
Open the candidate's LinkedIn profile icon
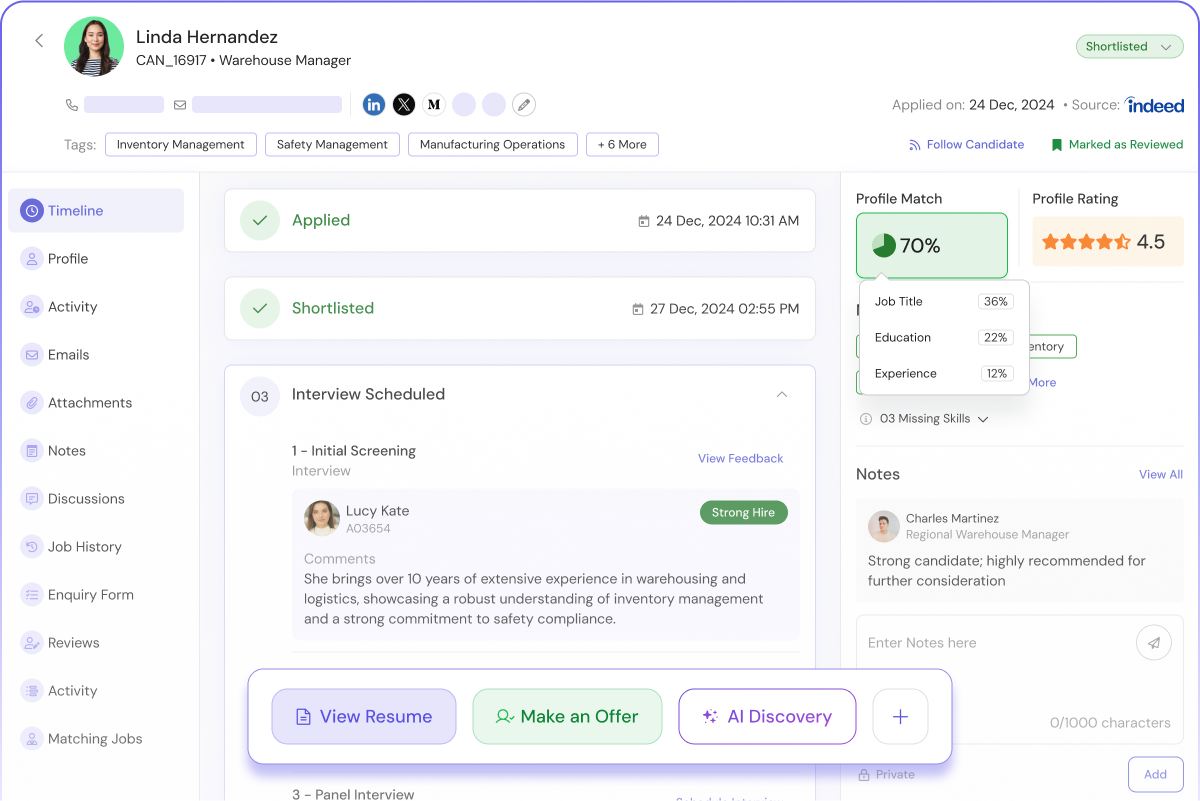(374, 104)
